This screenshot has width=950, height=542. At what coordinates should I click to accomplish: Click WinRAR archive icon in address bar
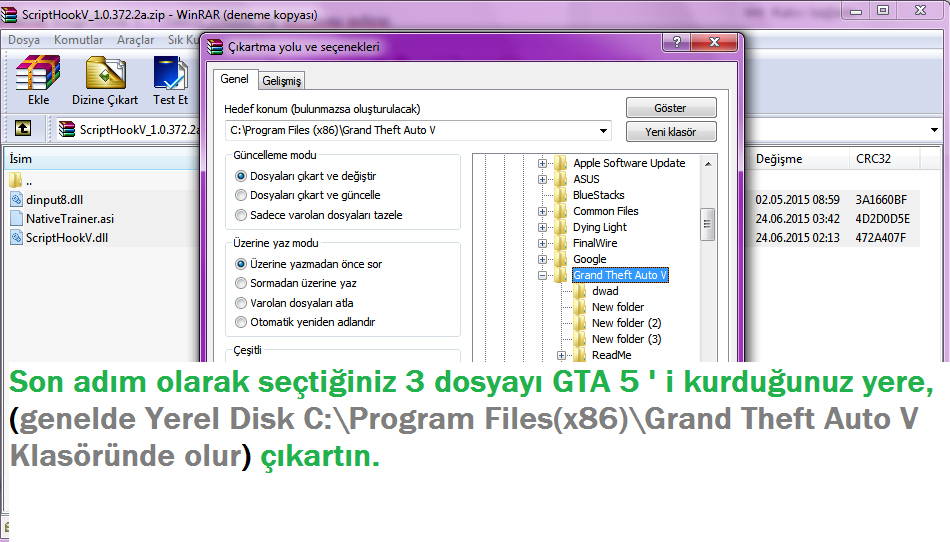coord(67,129)
